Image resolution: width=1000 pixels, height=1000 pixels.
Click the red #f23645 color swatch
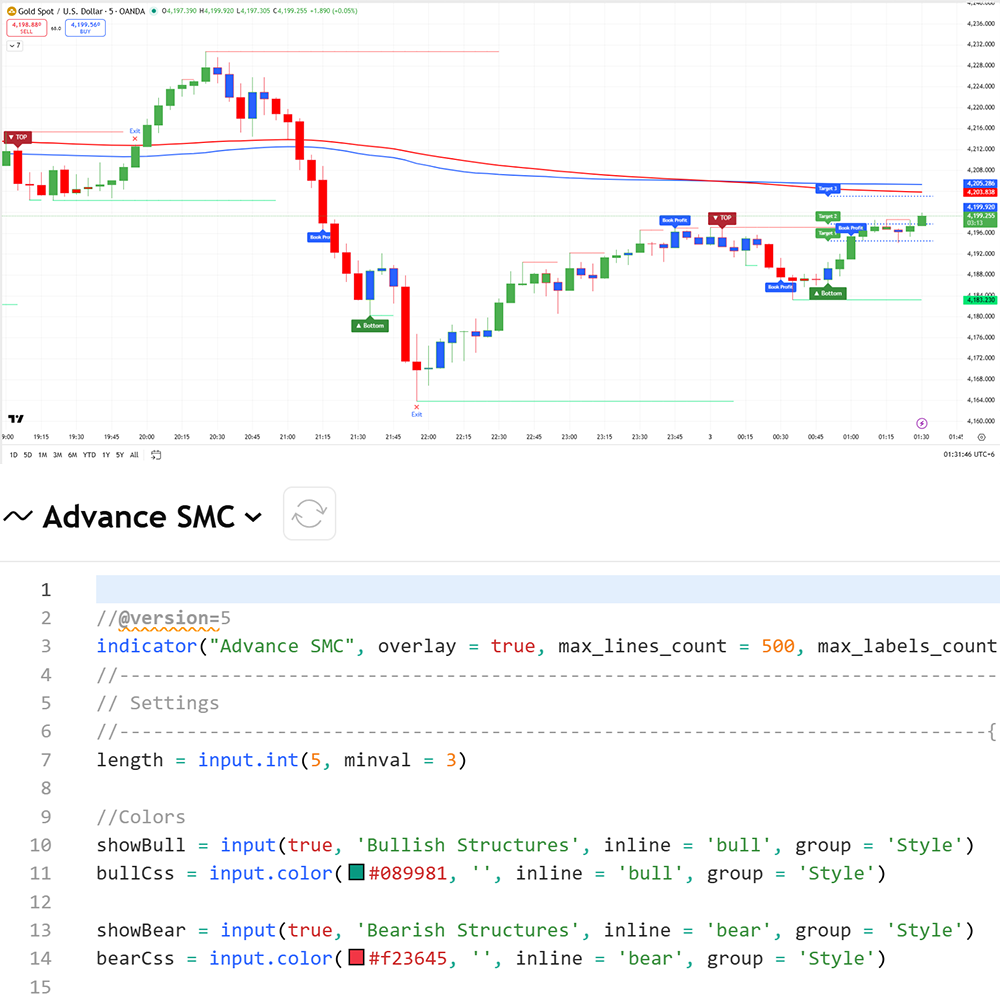point(356,959)
